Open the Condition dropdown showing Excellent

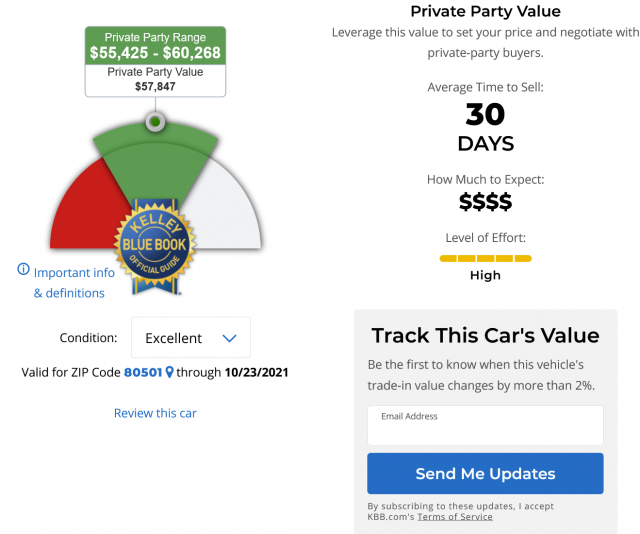(x=190, y=338)
